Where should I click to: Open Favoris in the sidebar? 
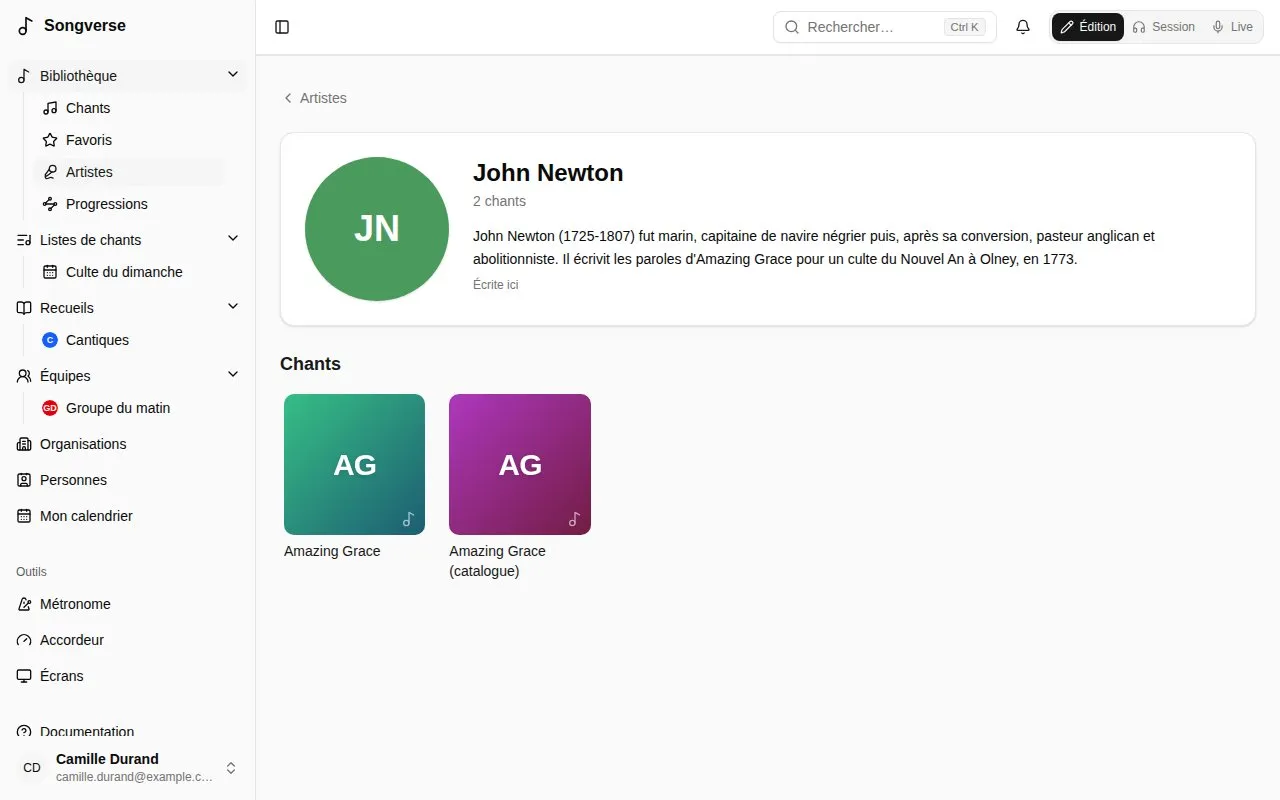coord(129,140)
